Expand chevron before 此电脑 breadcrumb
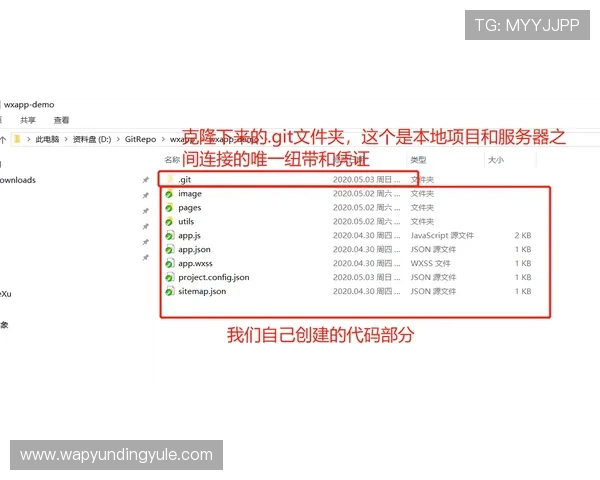The width and height of the screenshot is (600, 480). (29, 139)
